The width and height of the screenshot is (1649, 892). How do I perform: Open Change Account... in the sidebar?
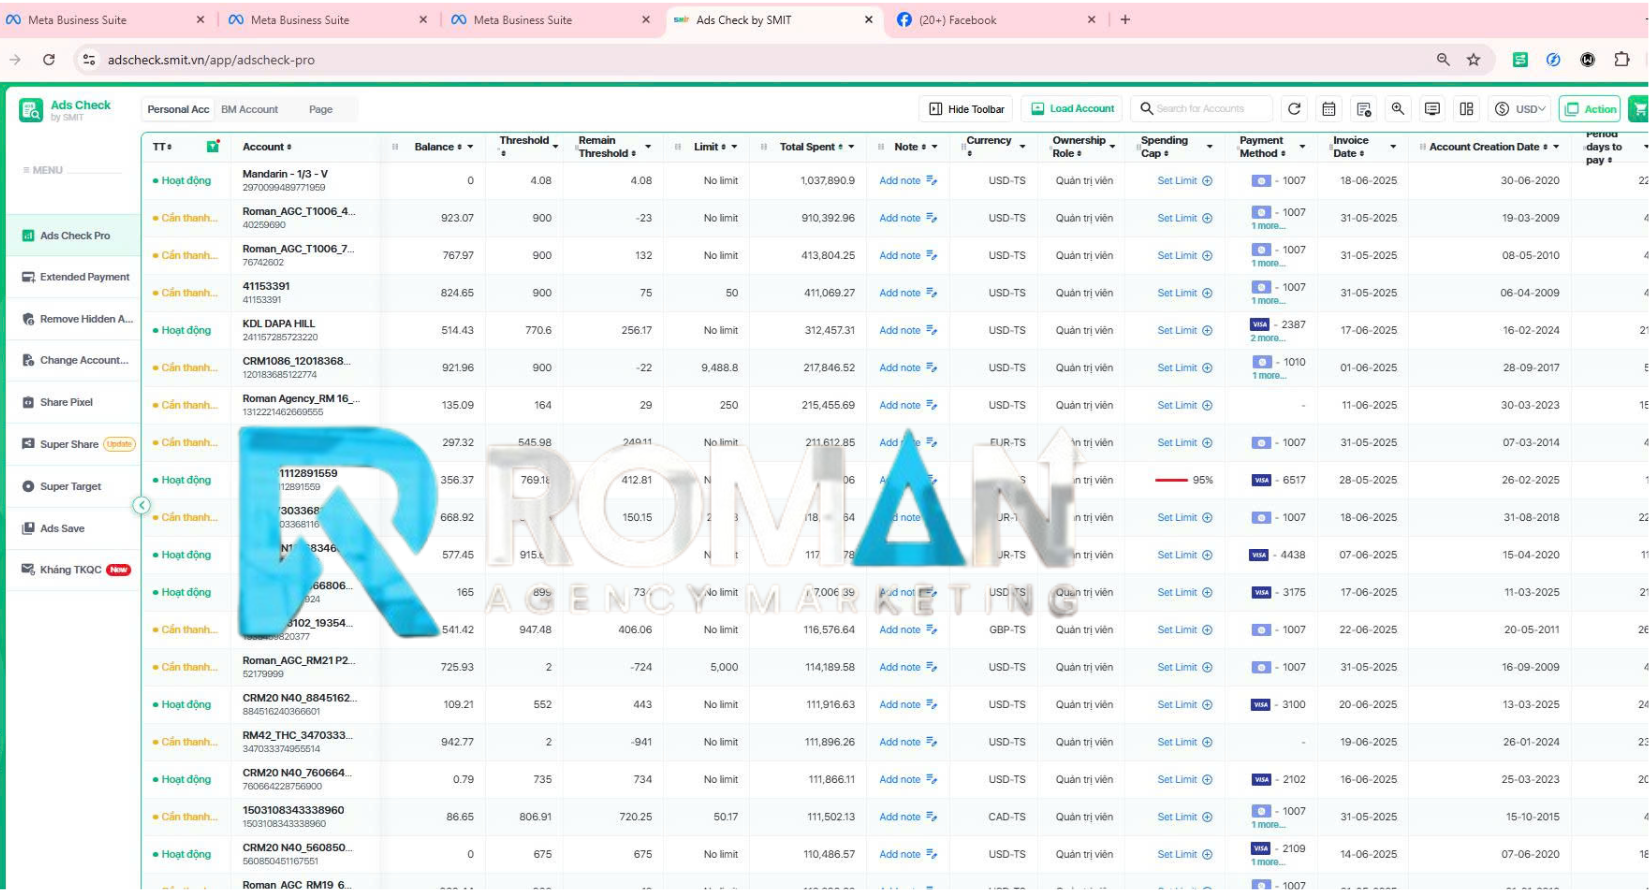[x=74, y=360]
